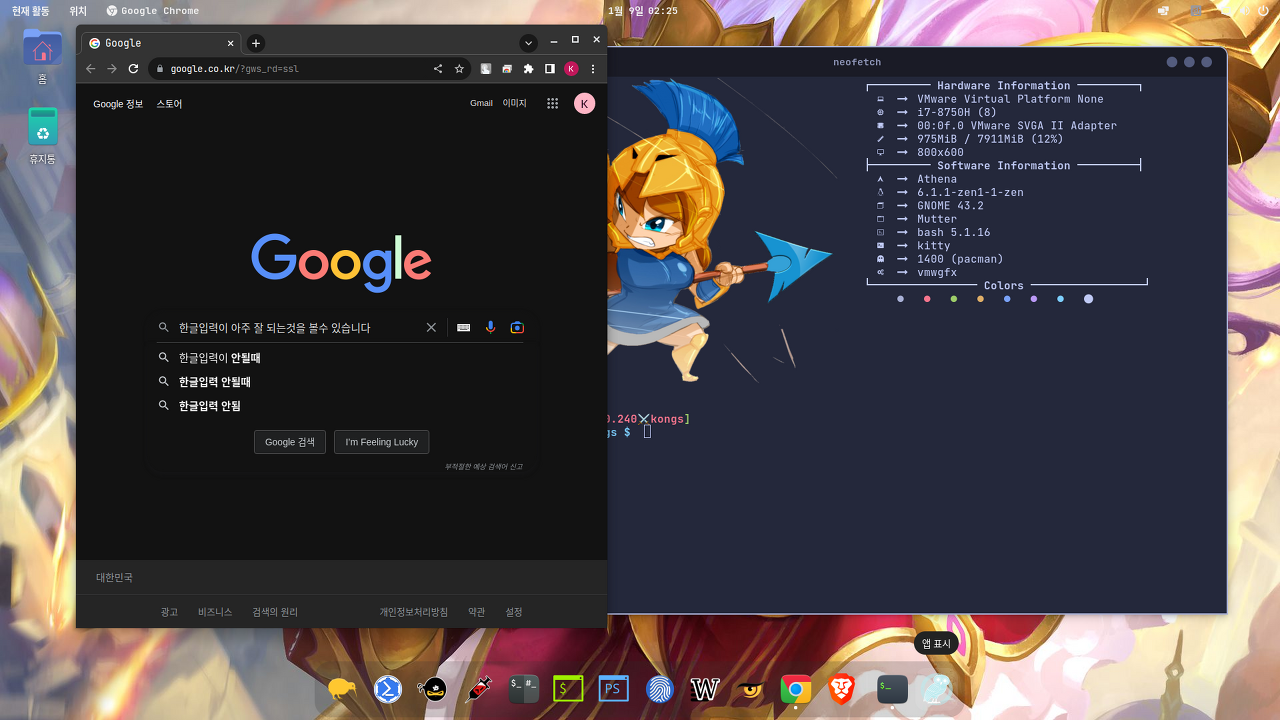Launch the red syringe app in dock
Screen dimensions: 1280x720
pos(479,689)
